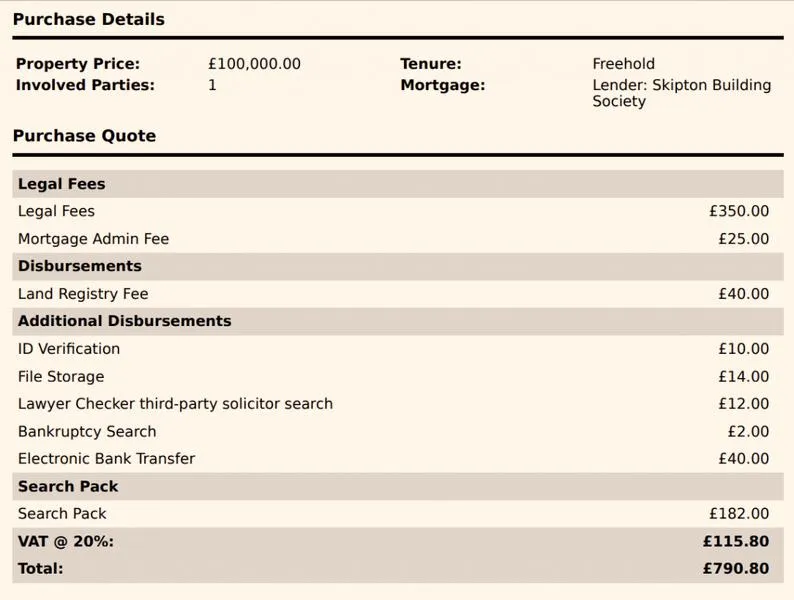This screenshot has width=794, height=600.
Task: Select the Legal Fees section header row
Action: [x=398, y=184]
